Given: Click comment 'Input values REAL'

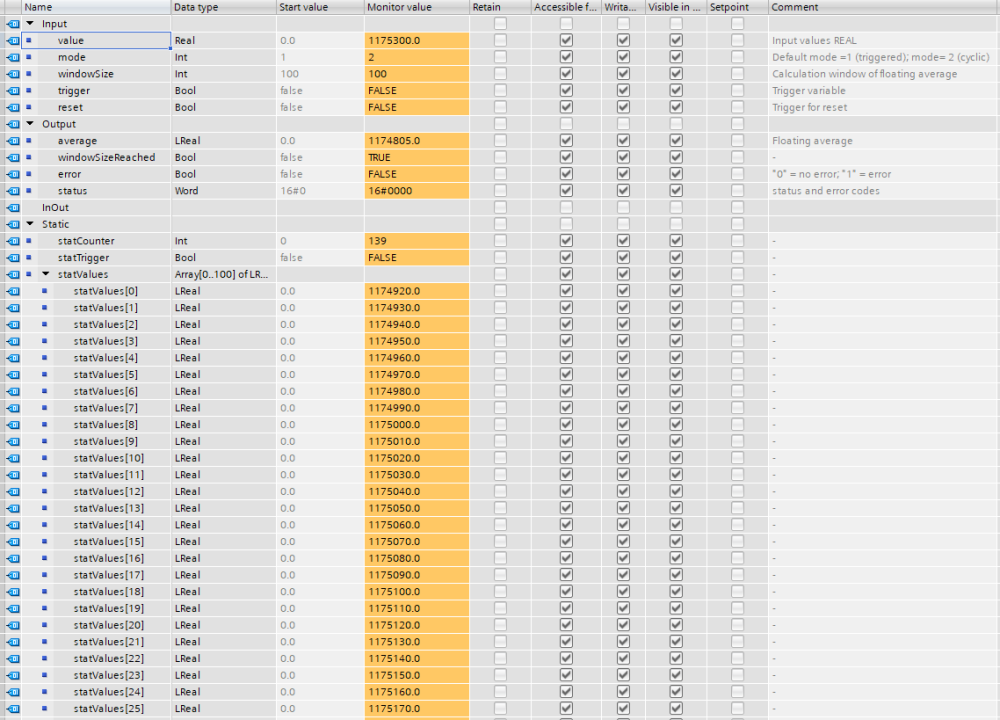Looking at the screenshot, I should 814,40.
